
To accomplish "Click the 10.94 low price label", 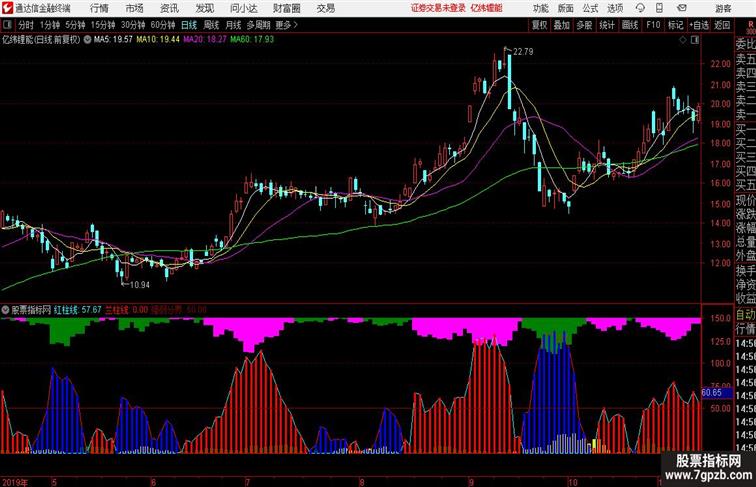I will 140,285.
